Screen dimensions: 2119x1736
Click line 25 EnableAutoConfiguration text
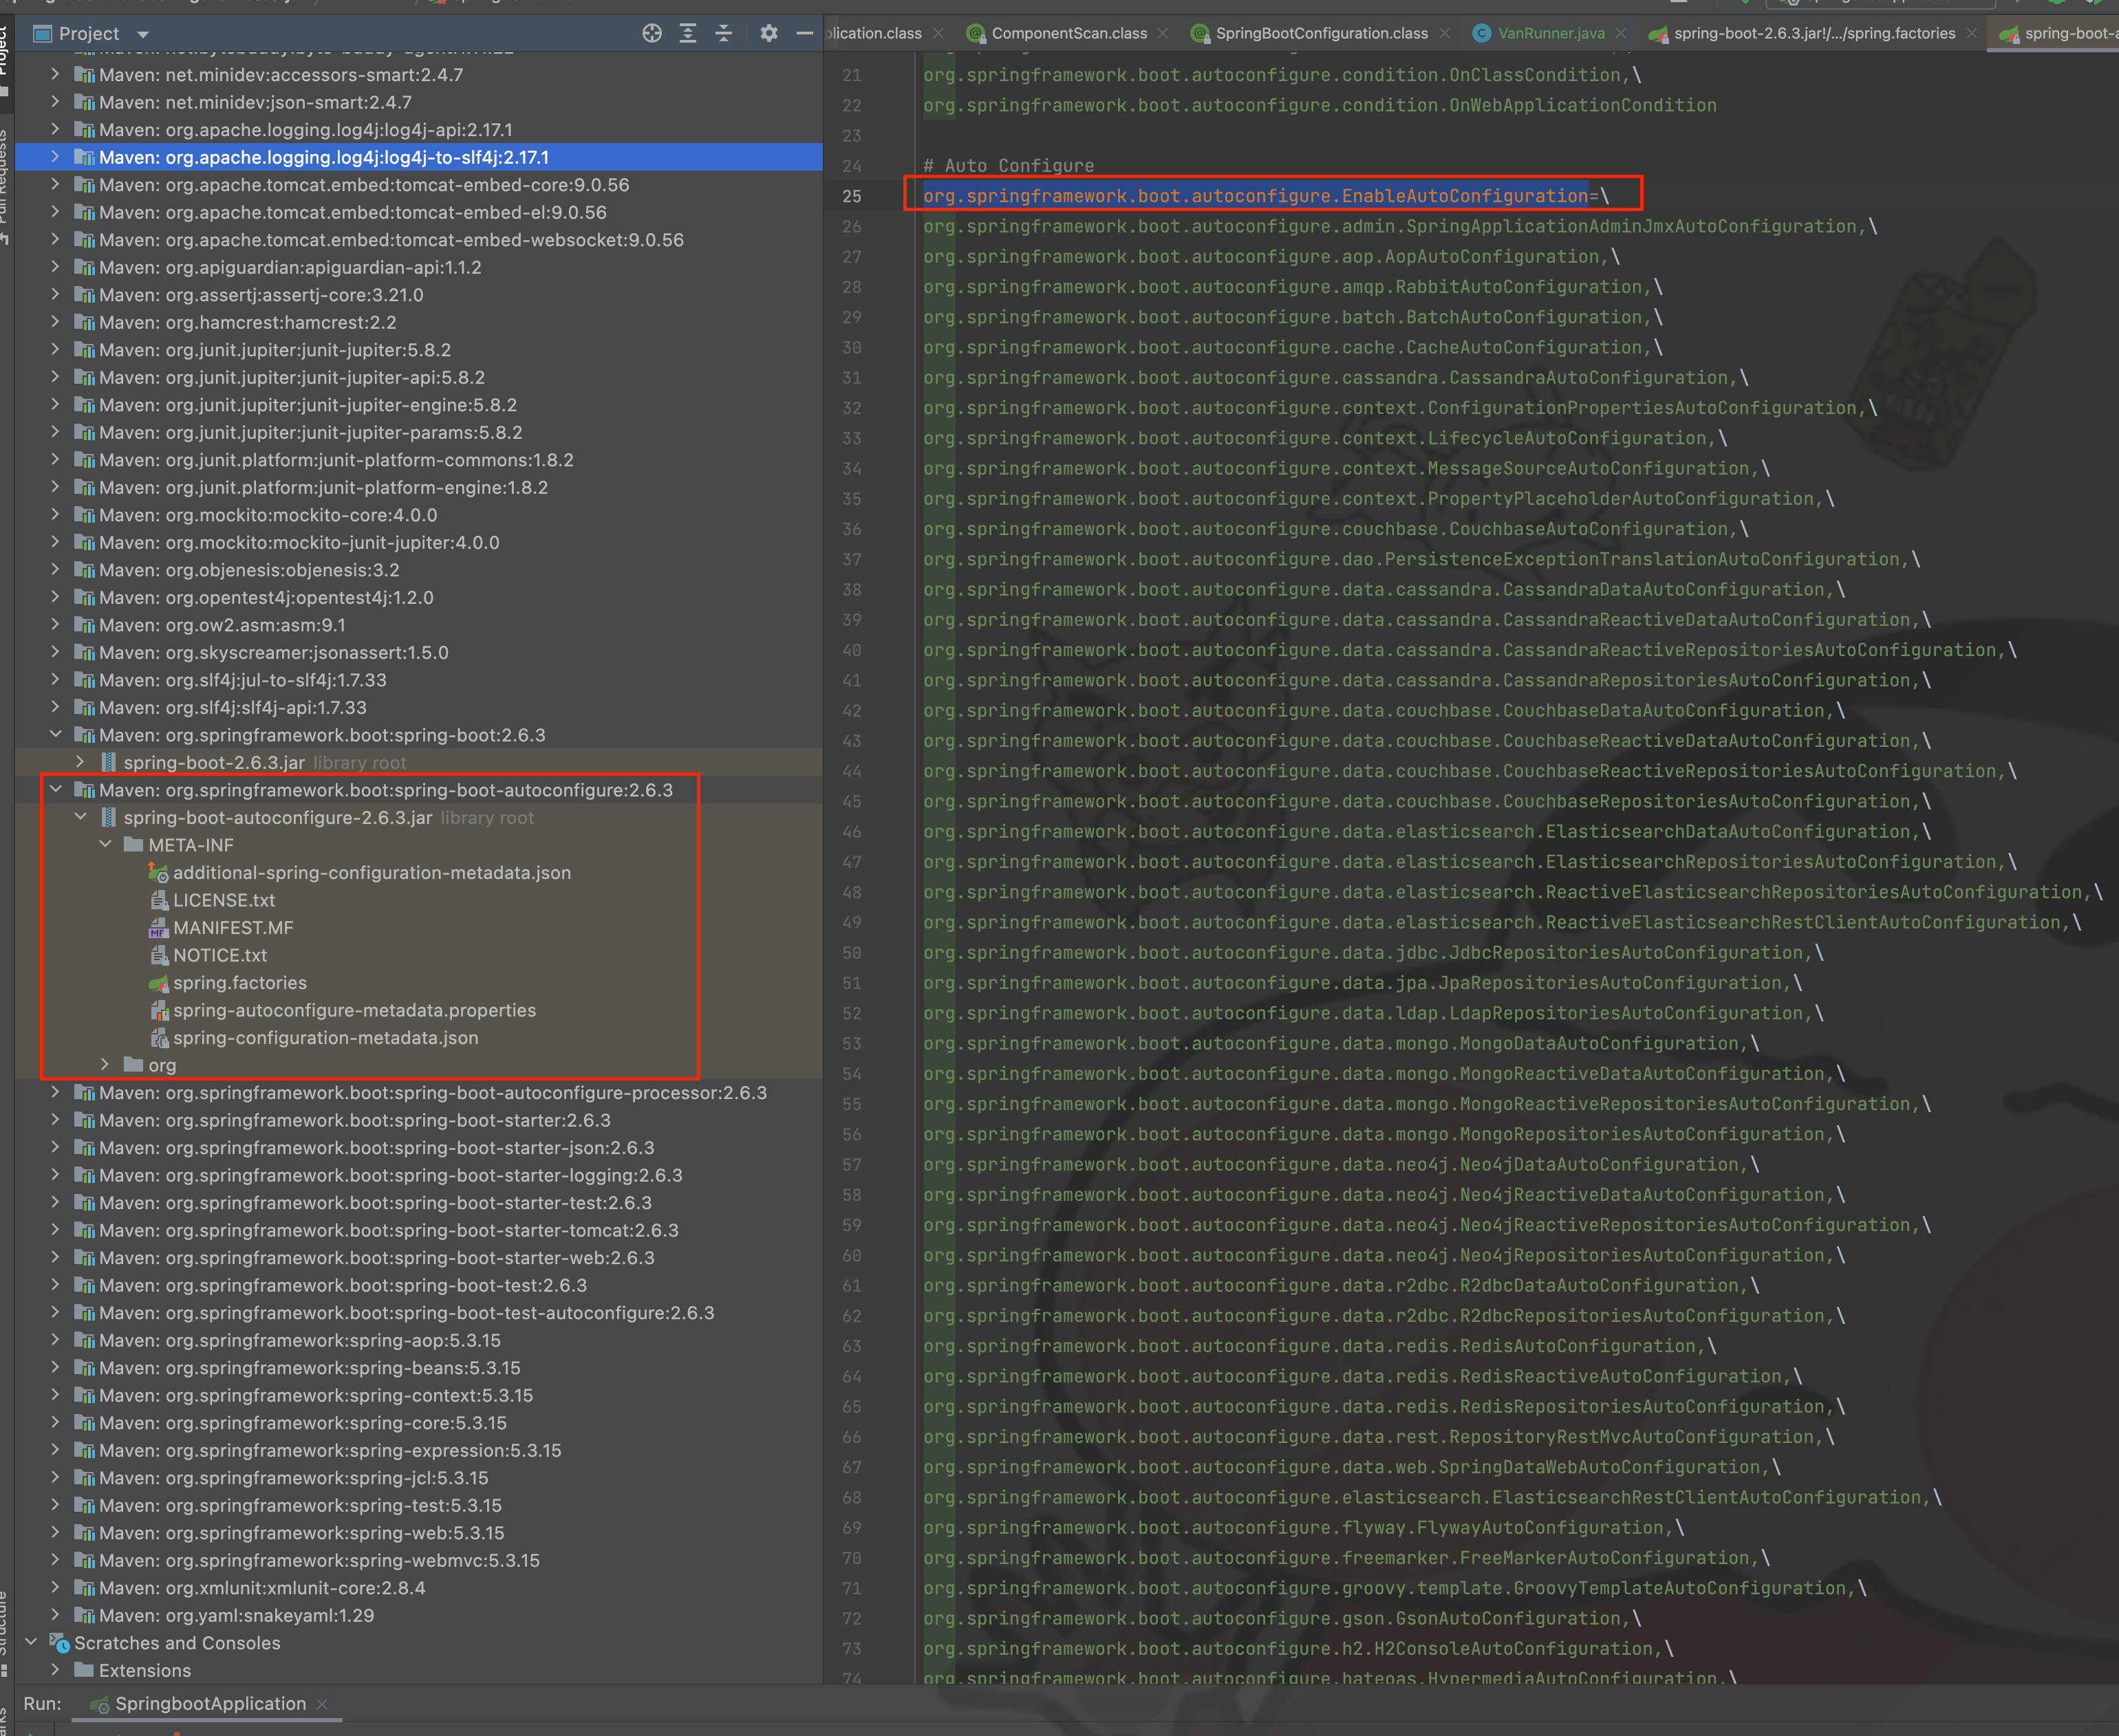click(x=1464, y=196)
